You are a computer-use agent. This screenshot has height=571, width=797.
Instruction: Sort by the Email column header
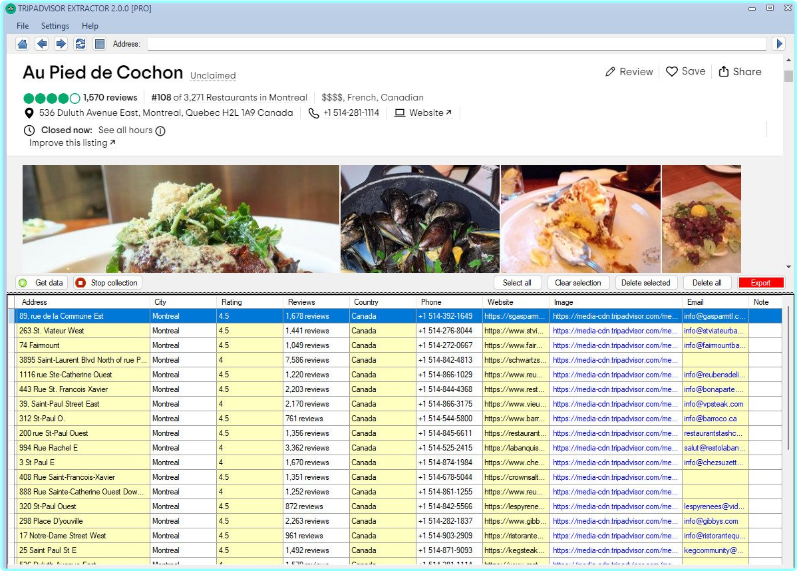click(715, 302)
